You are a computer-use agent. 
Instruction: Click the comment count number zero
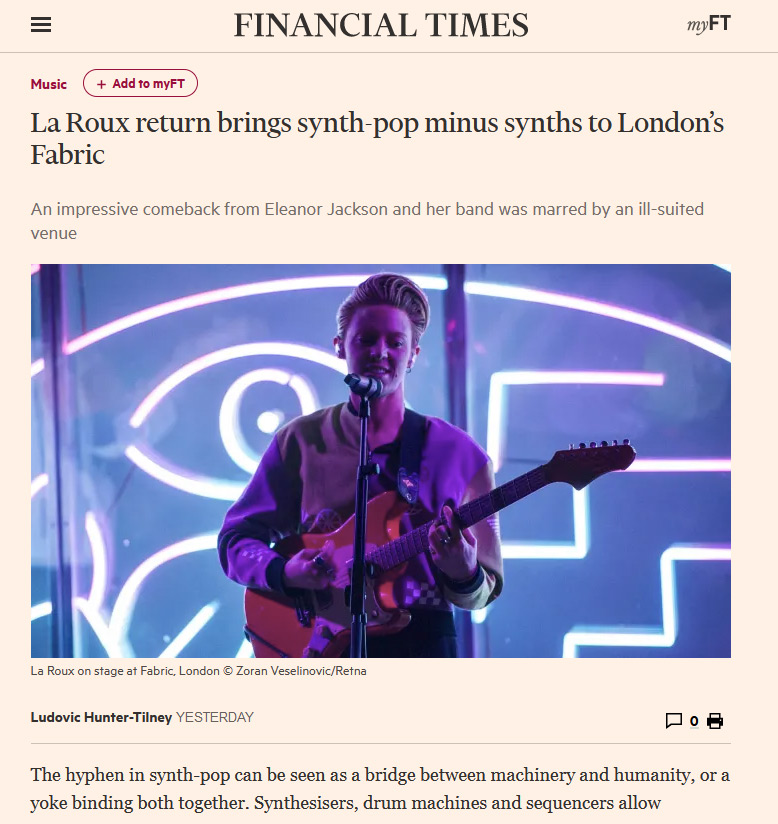(x=694, y=721)
